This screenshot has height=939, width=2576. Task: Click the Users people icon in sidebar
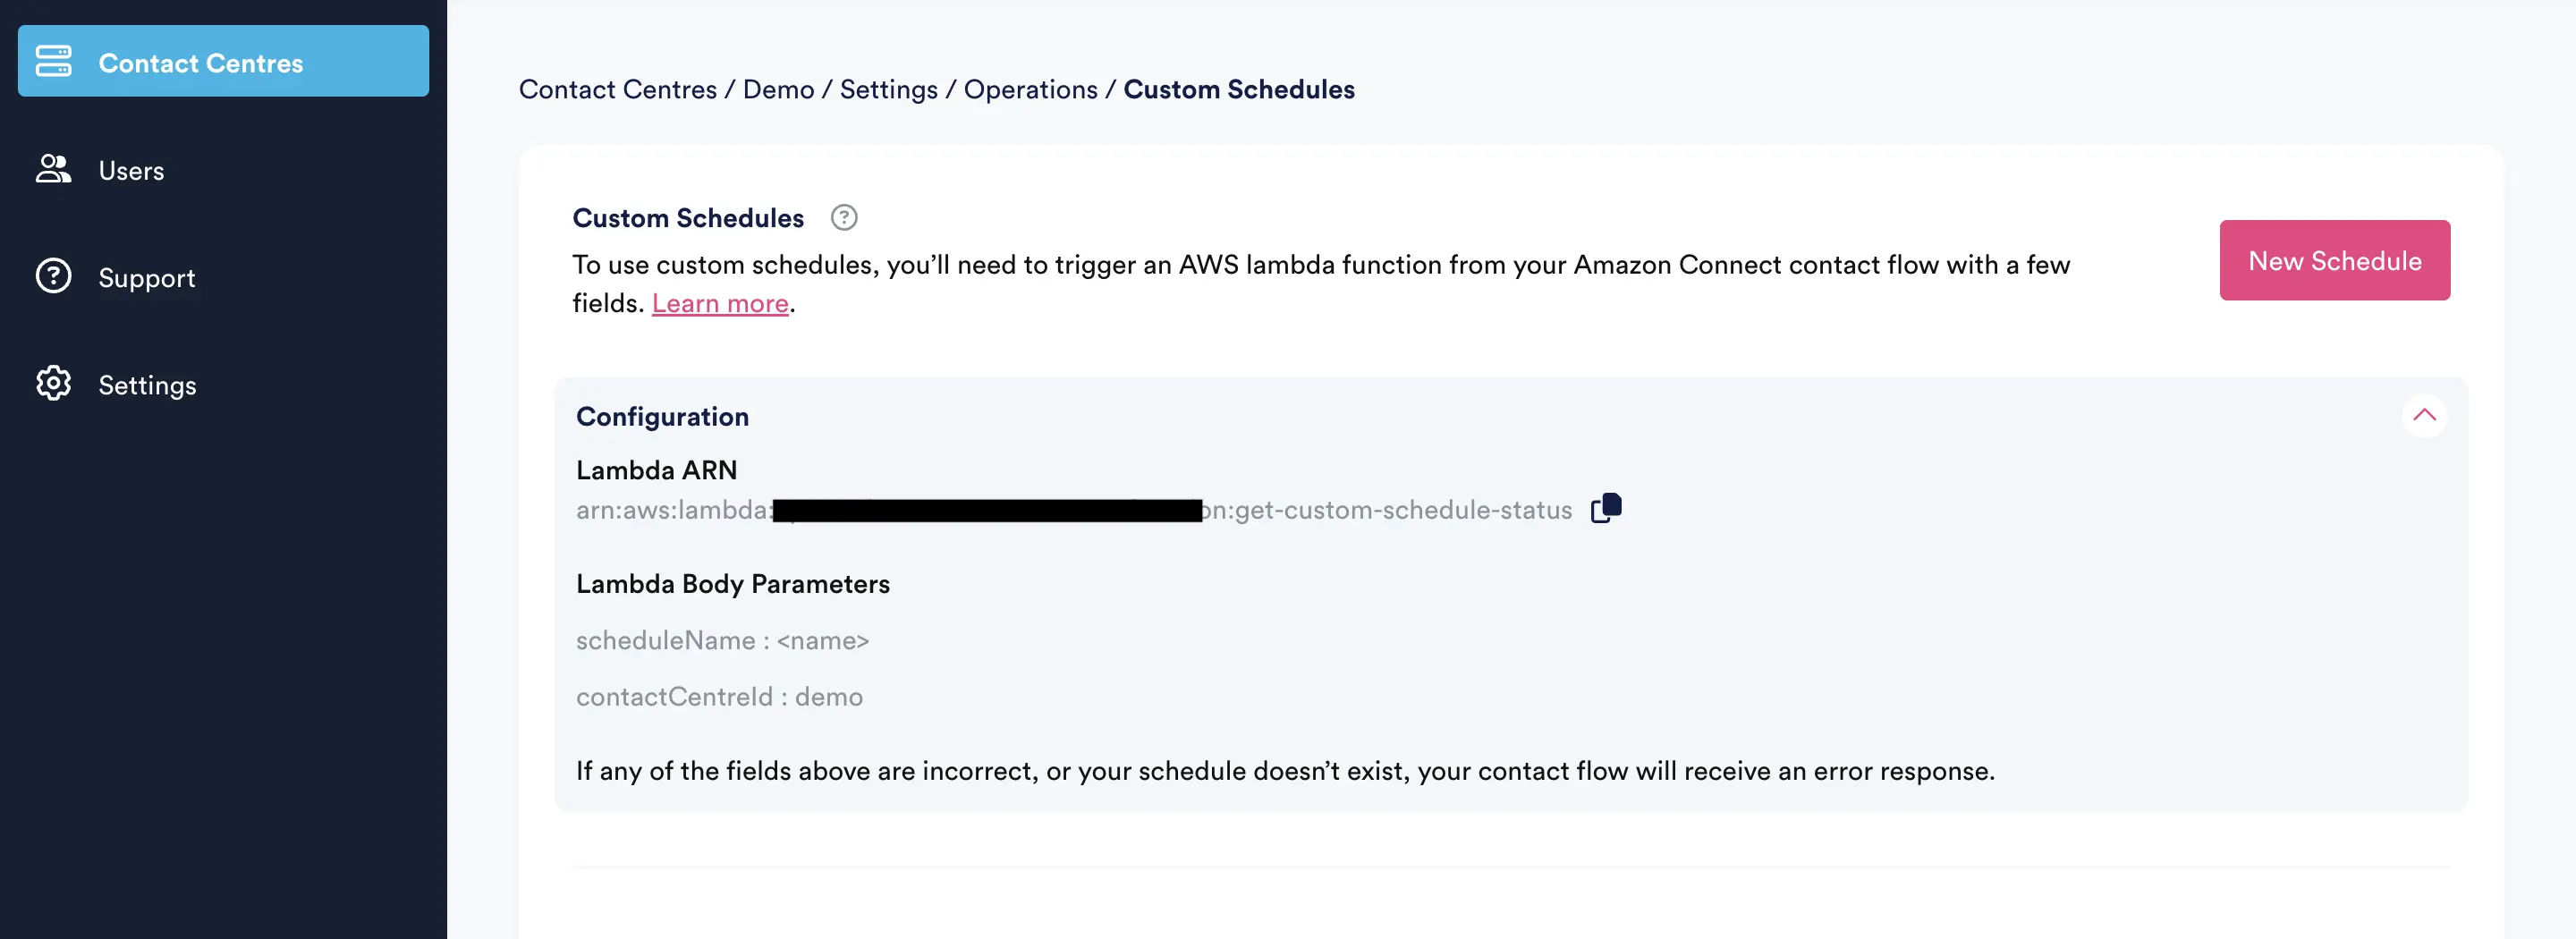[x=54, y=169]
